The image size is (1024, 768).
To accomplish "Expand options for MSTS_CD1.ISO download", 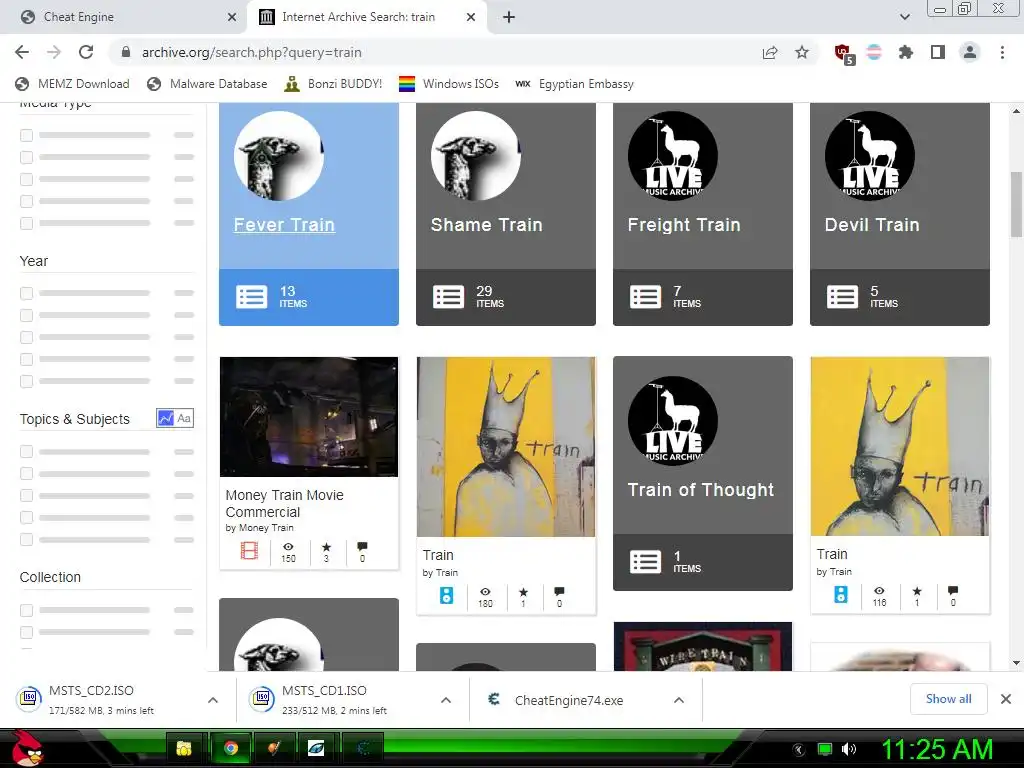I will pos(446,700).
